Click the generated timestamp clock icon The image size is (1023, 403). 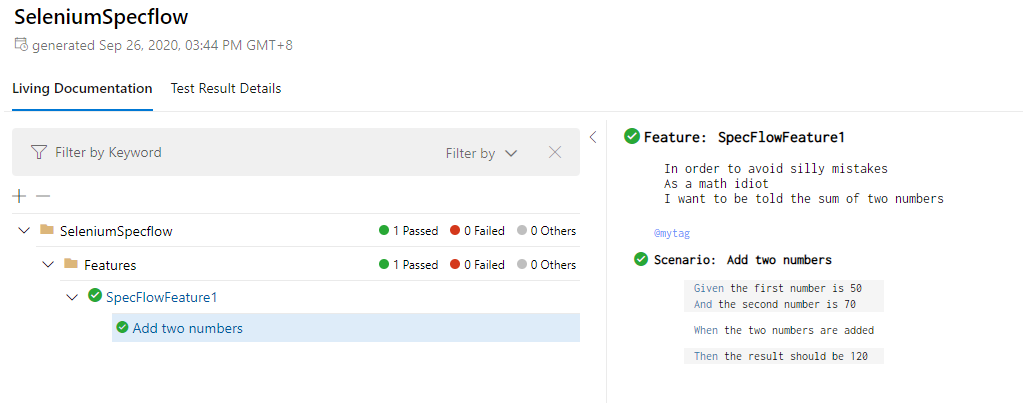21,45
